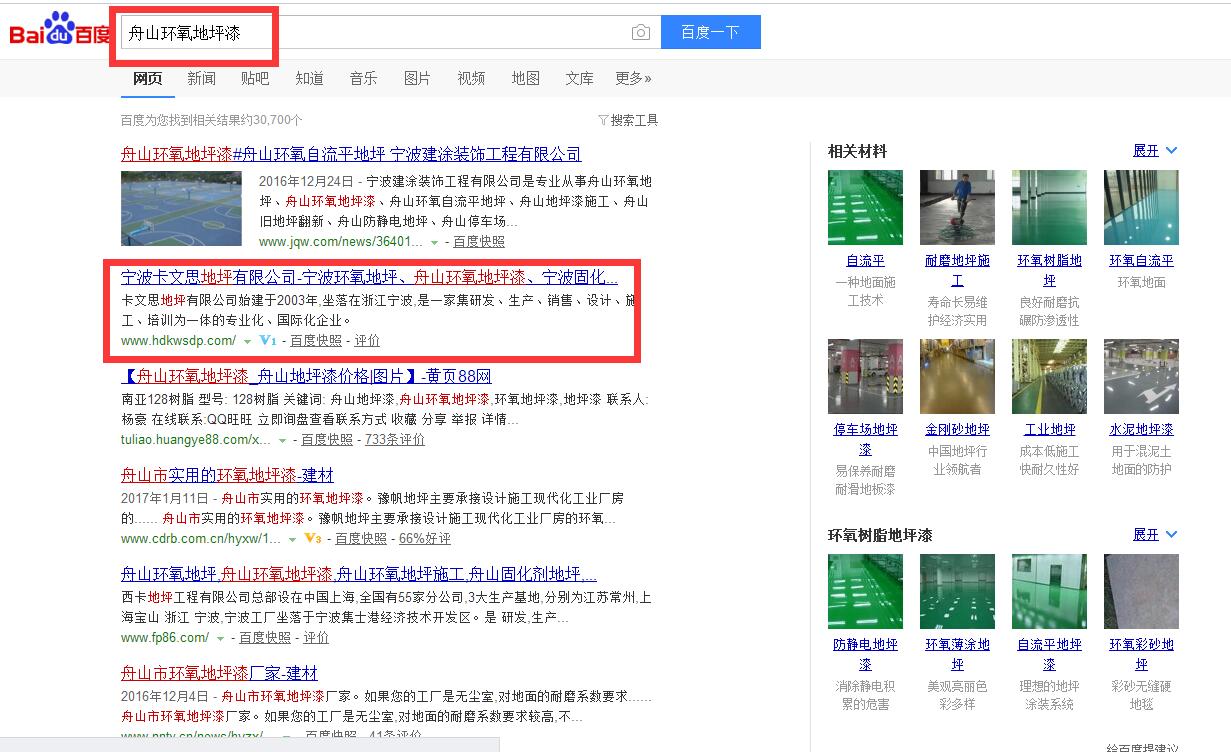The width and height of the screenshot is (1231, 752).
Task: Open the dropdown arrow beside www.jqw.com/news/36401
Action: [434, 242]
